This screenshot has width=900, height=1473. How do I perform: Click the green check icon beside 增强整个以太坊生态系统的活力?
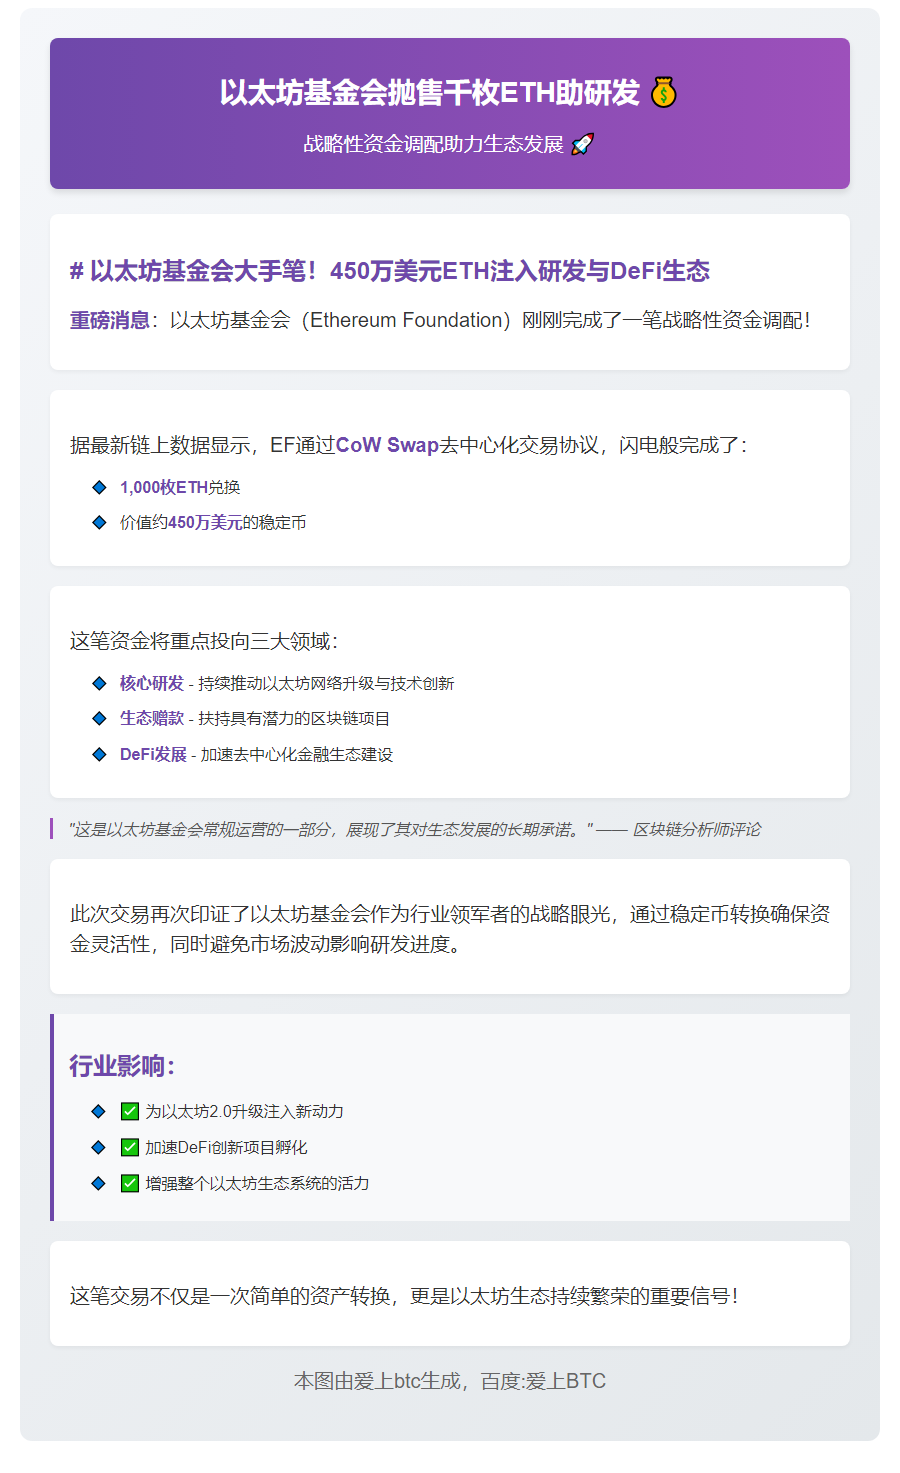[x=130, y=1183]
